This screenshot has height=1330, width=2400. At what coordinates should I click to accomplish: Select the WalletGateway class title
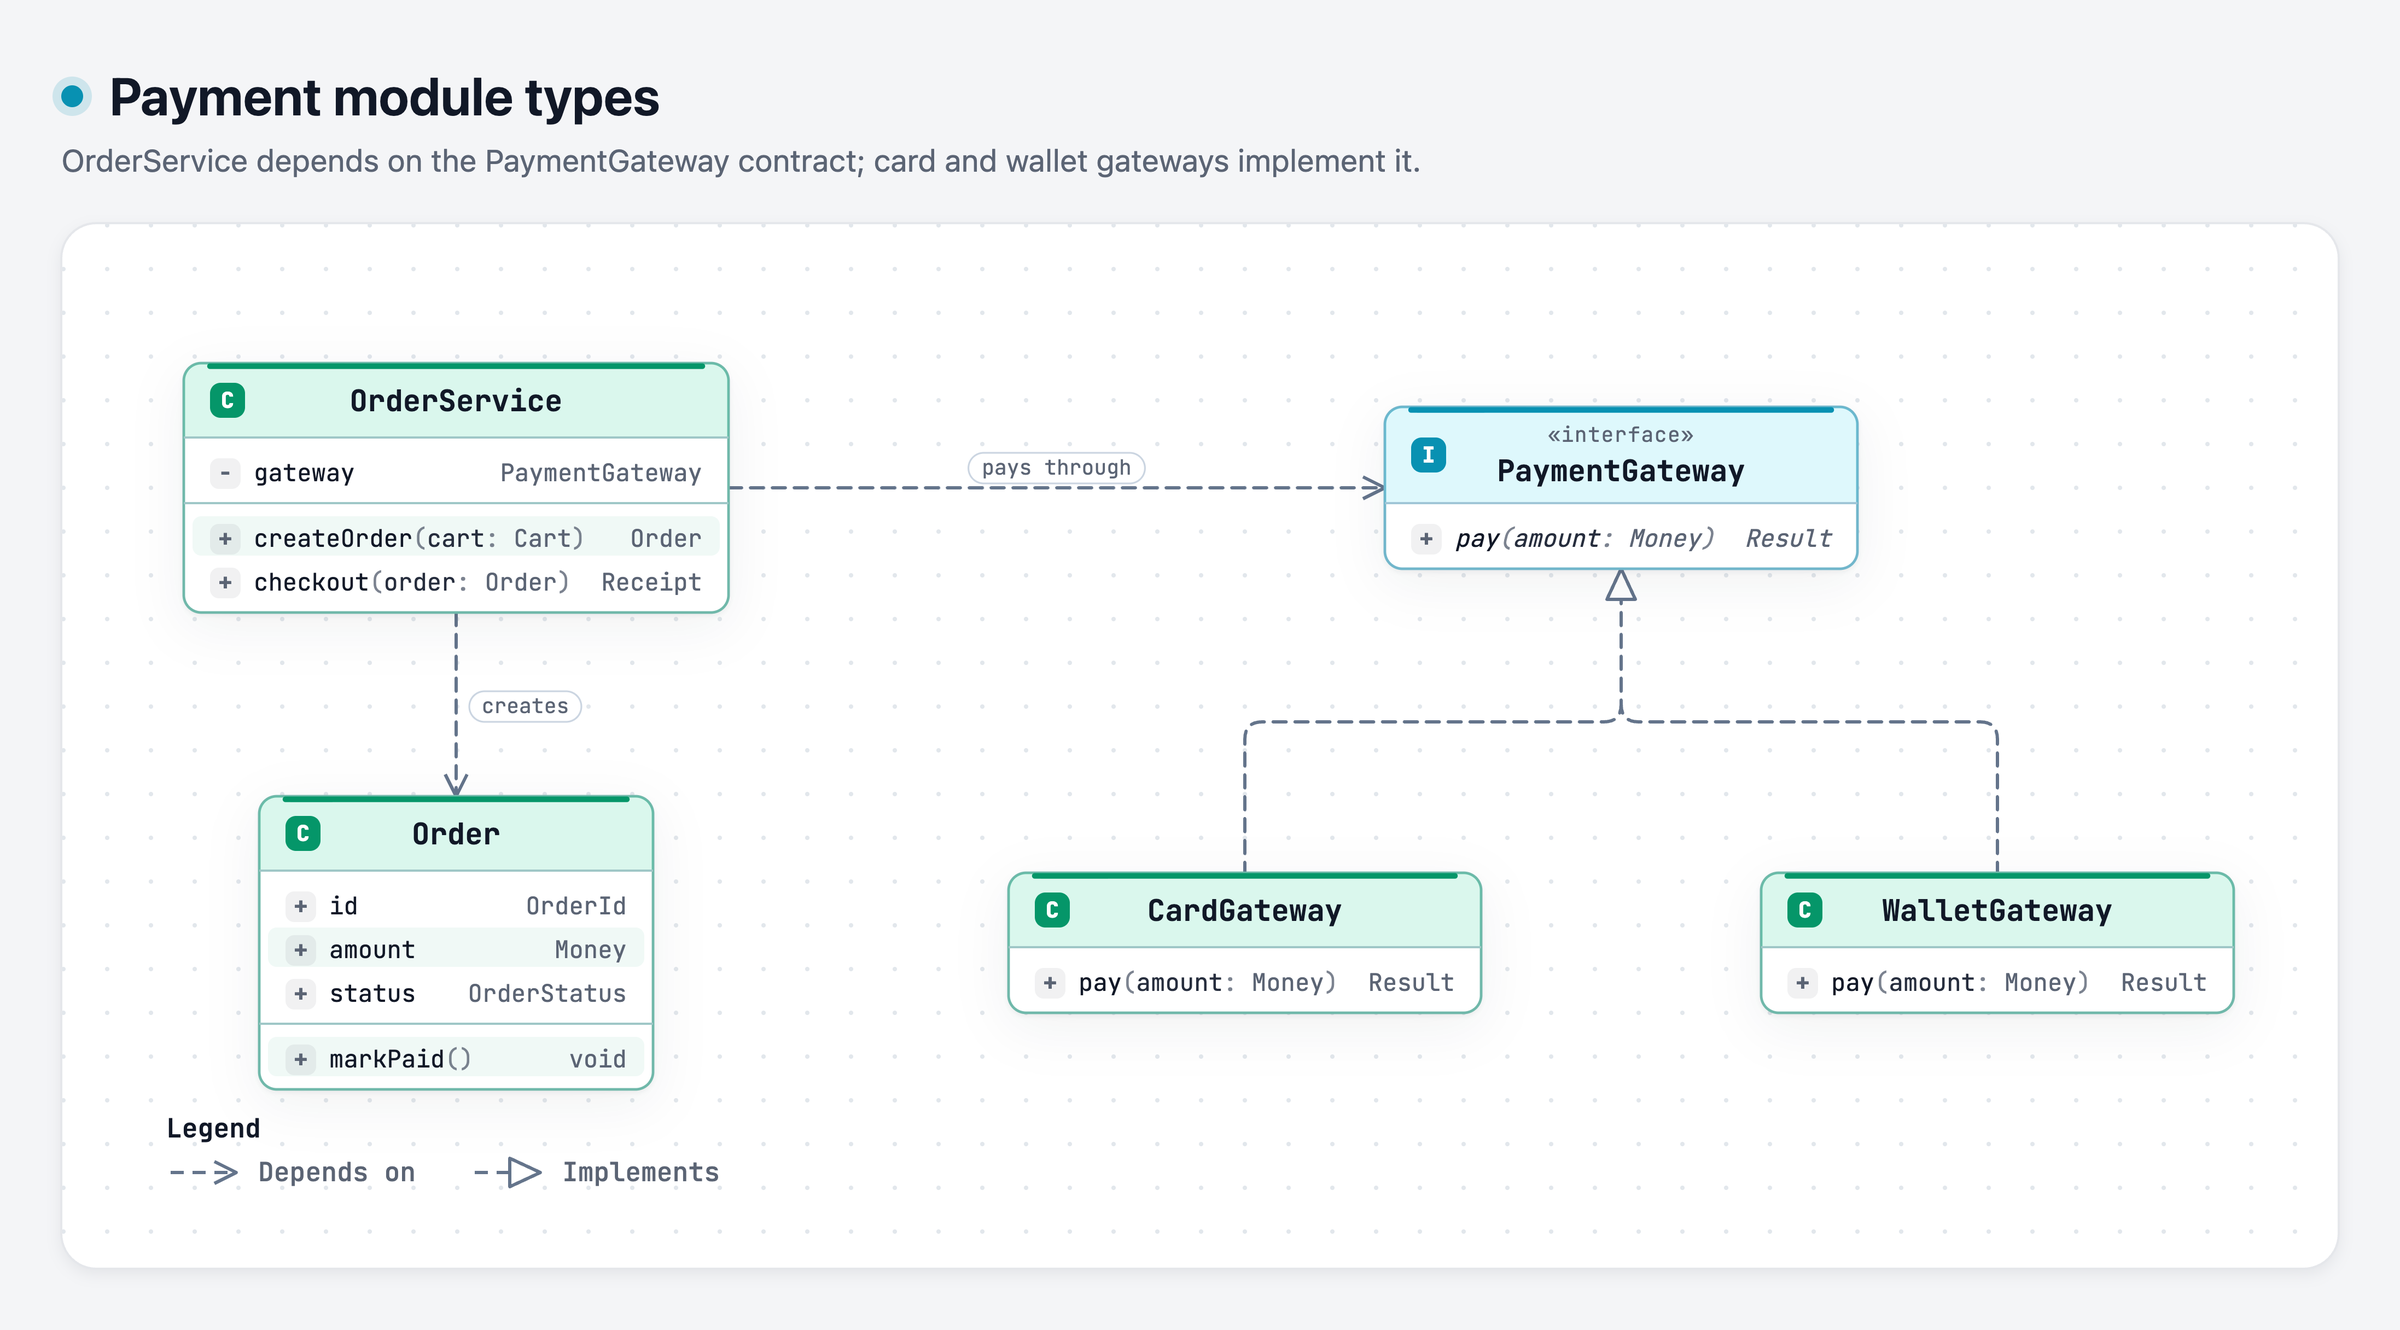[x=1997, y=911]
